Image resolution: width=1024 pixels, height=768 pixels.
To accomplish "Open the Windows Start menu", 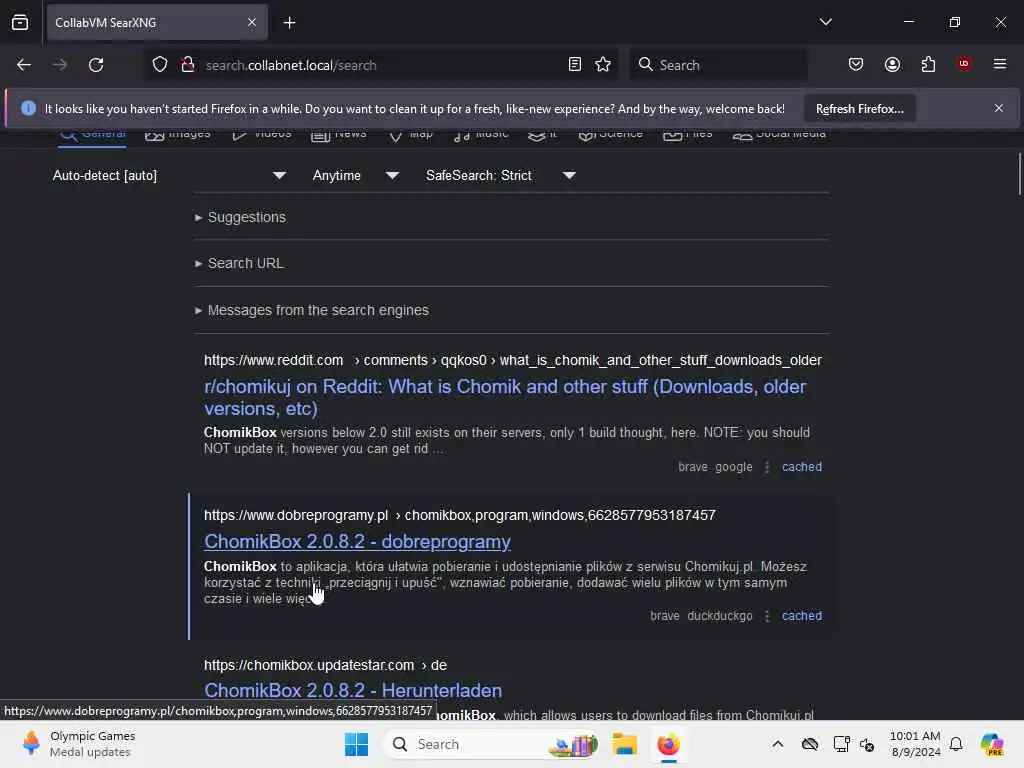I will (357, 744).
